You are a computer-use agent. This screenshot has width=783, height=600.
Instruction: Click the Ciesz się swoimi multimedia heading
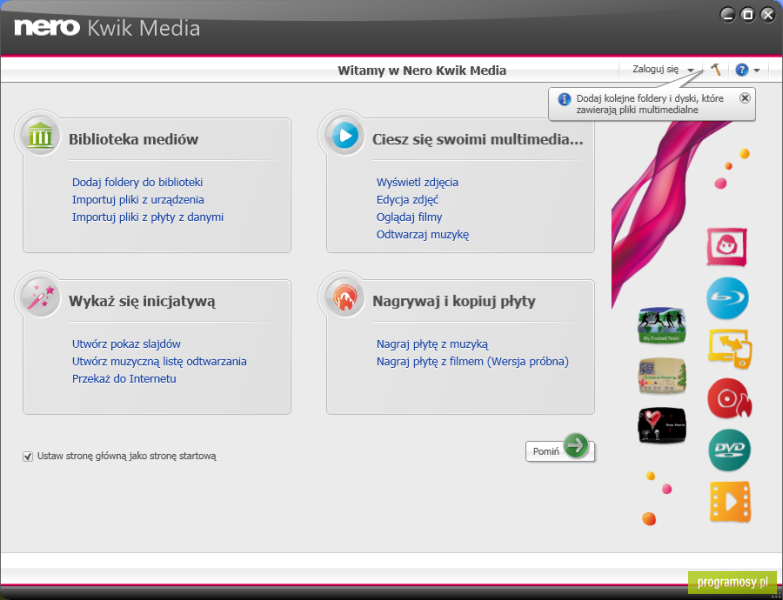pyautogui.click(x=478, y=139)
